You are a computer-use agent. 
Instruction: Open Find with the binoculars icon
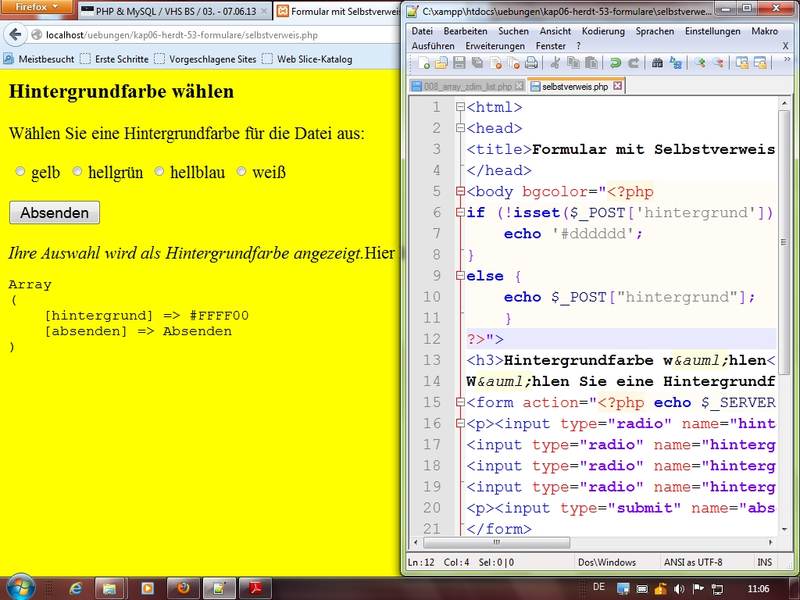point(657,63)
